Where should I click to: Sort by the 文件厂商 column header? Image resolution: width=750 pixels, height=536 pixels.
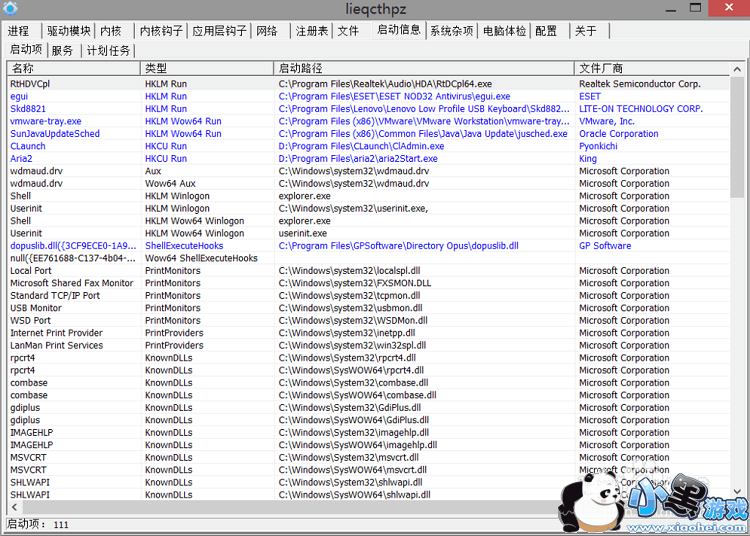[x=652, y=68]
